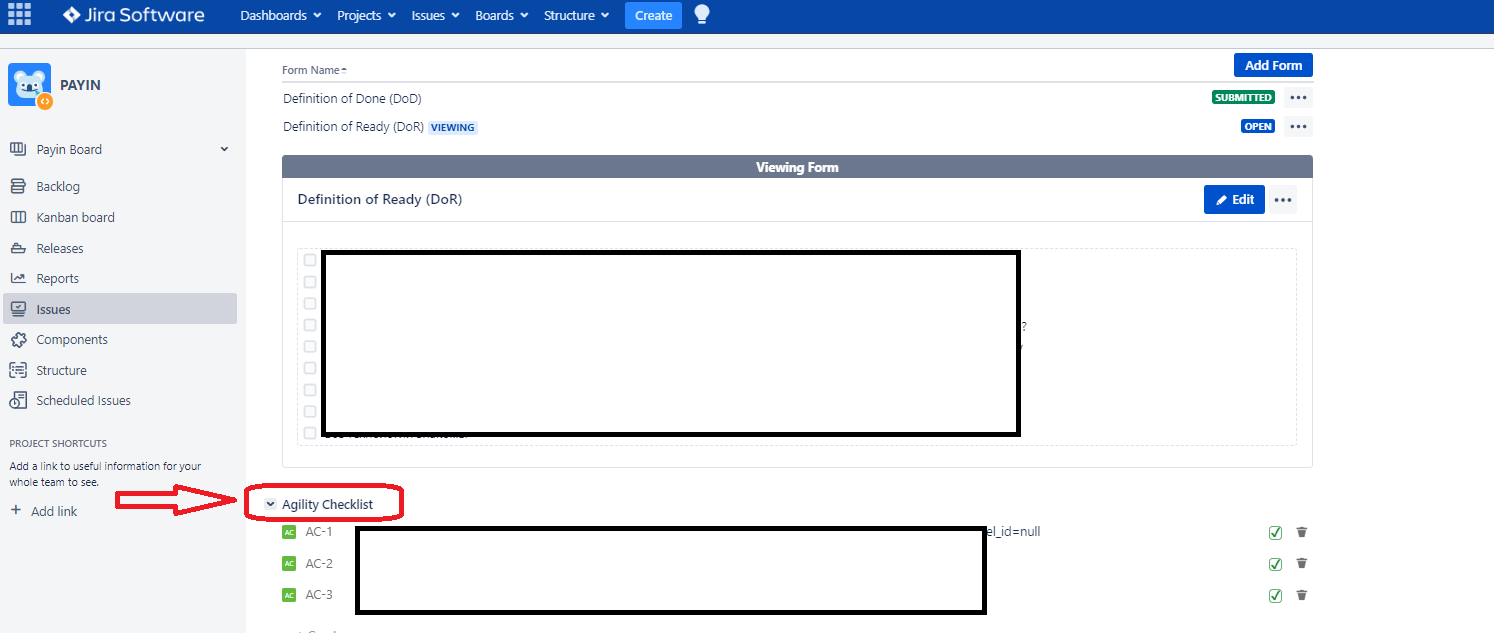Sort by Form Name column header
The width and height of the screenshot is (1494, 633).
pyautogui.click(x=314, y=70)
